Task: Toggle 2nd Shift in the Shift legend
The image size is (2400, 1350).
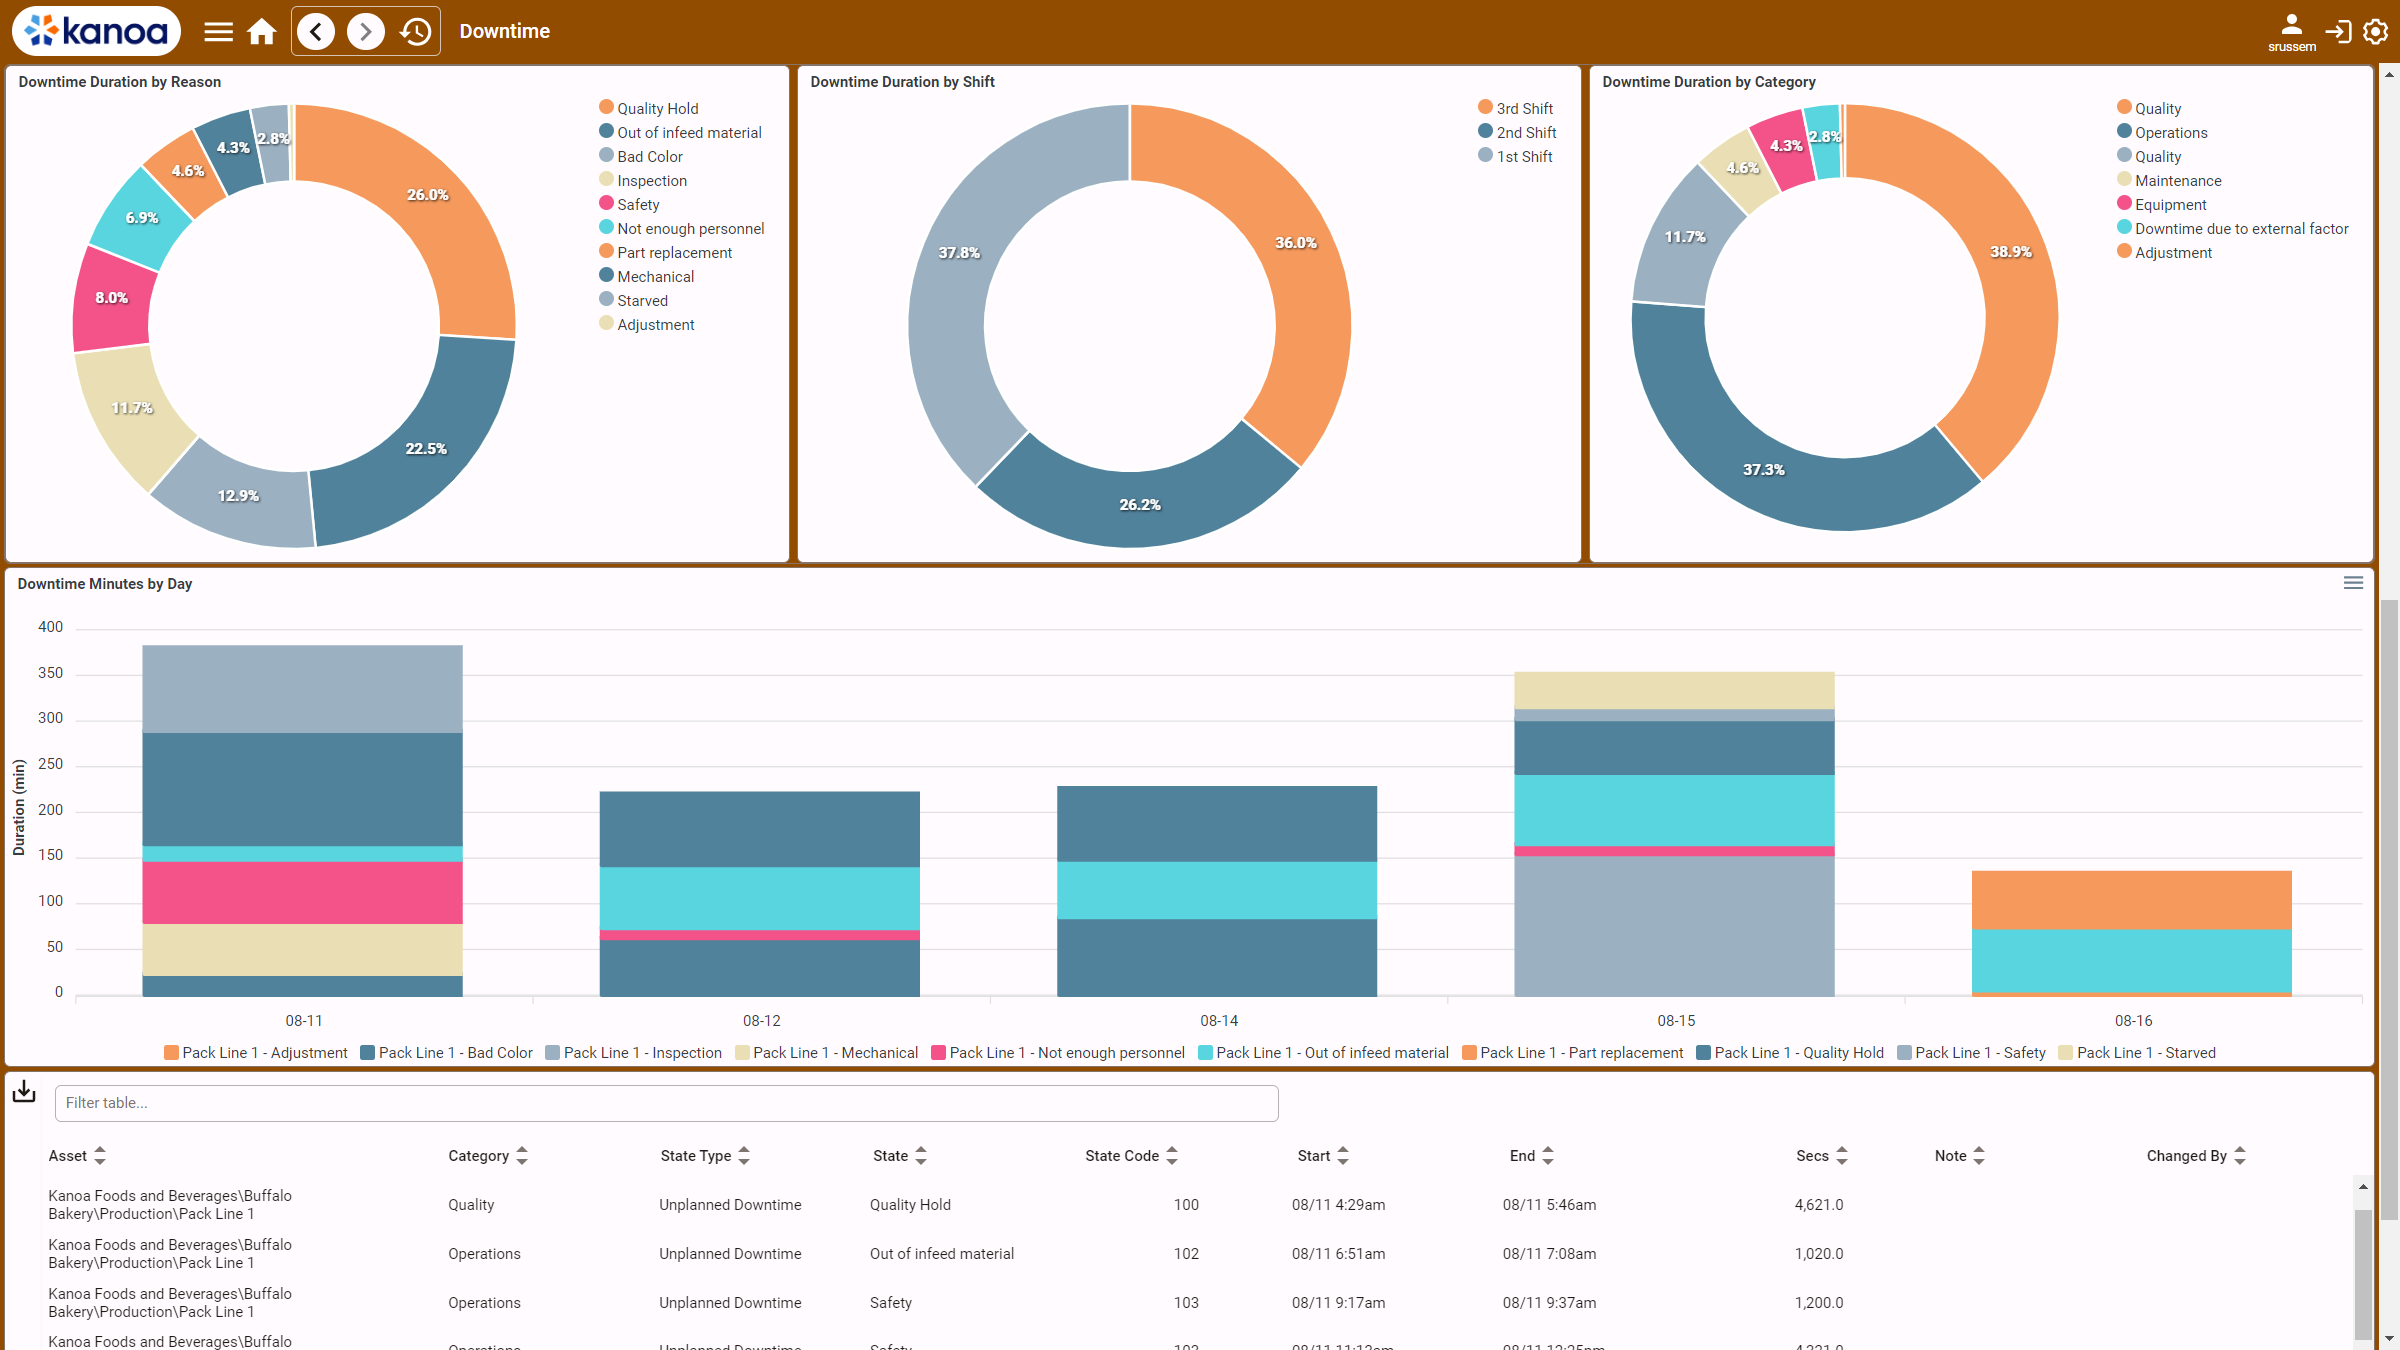Action: pos(1517,132)
